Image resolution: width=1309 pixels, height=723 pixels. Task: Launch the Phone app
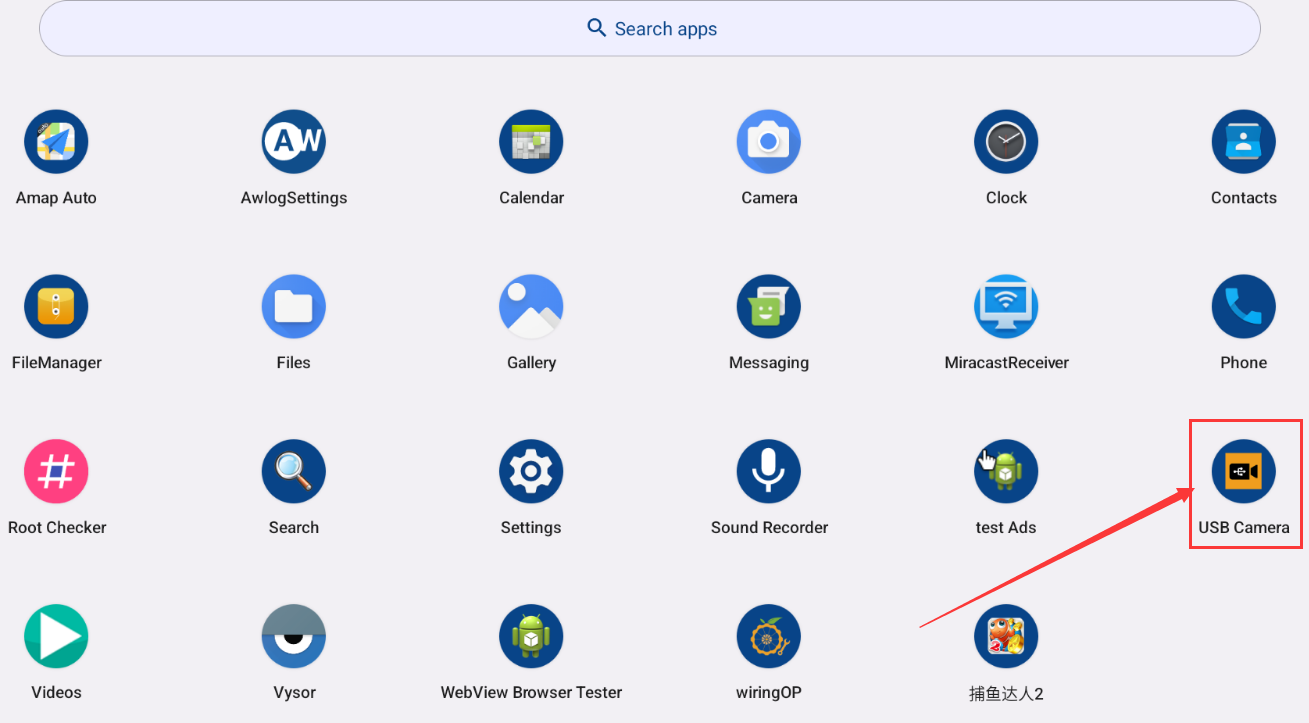point(1244,307)
